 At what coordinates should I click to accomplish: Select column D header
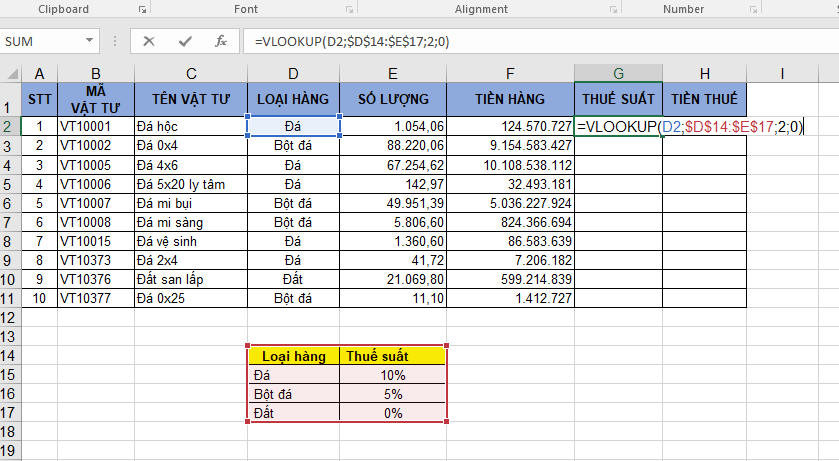point(292,74)
